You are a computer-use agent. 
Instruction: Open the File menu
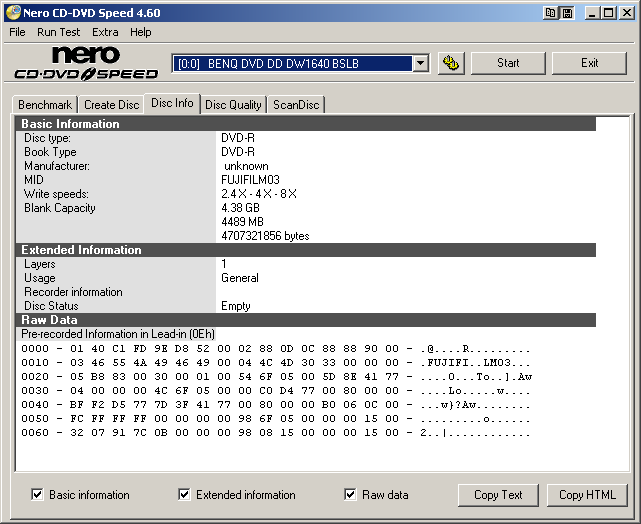[x=17, y=32]
